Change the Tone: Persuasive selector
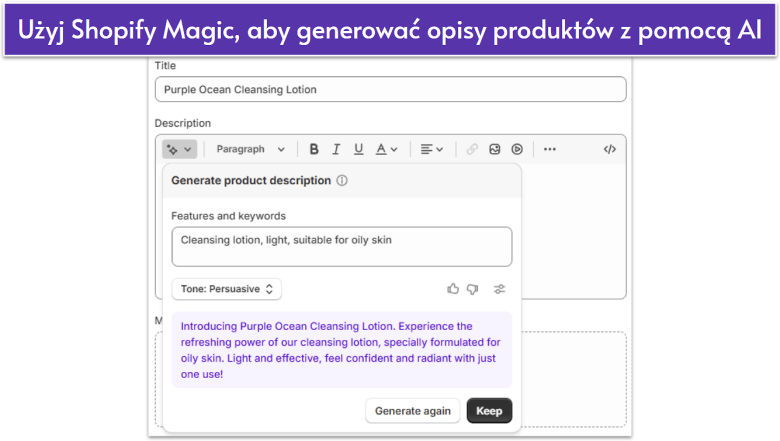This screenshot has width=780, height=441. [227, 289]
